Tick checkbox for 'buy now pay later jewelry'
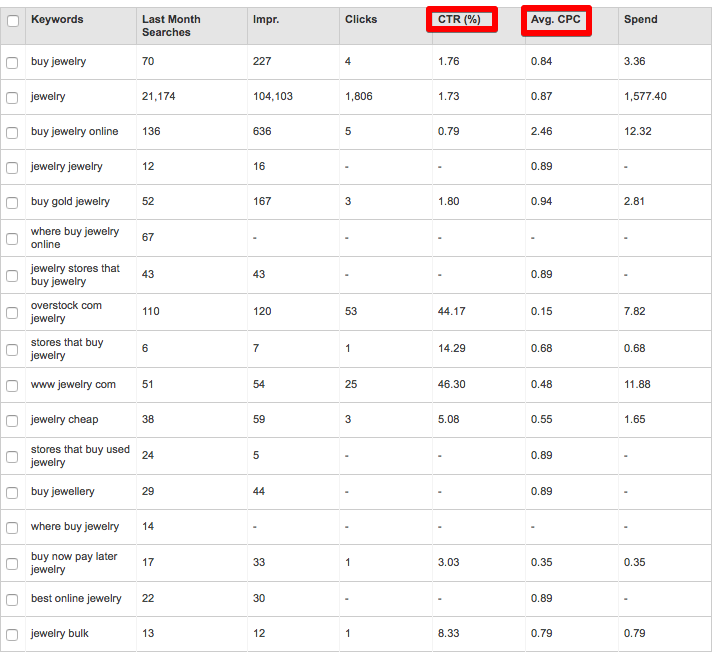 click(x=12, y=563)
